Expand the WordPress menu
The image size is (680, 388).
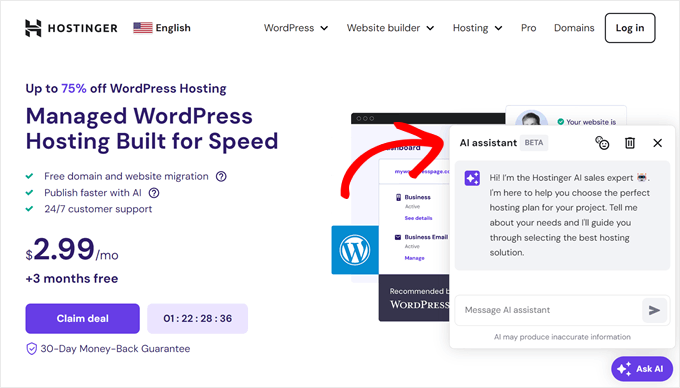tap(296, 28)
